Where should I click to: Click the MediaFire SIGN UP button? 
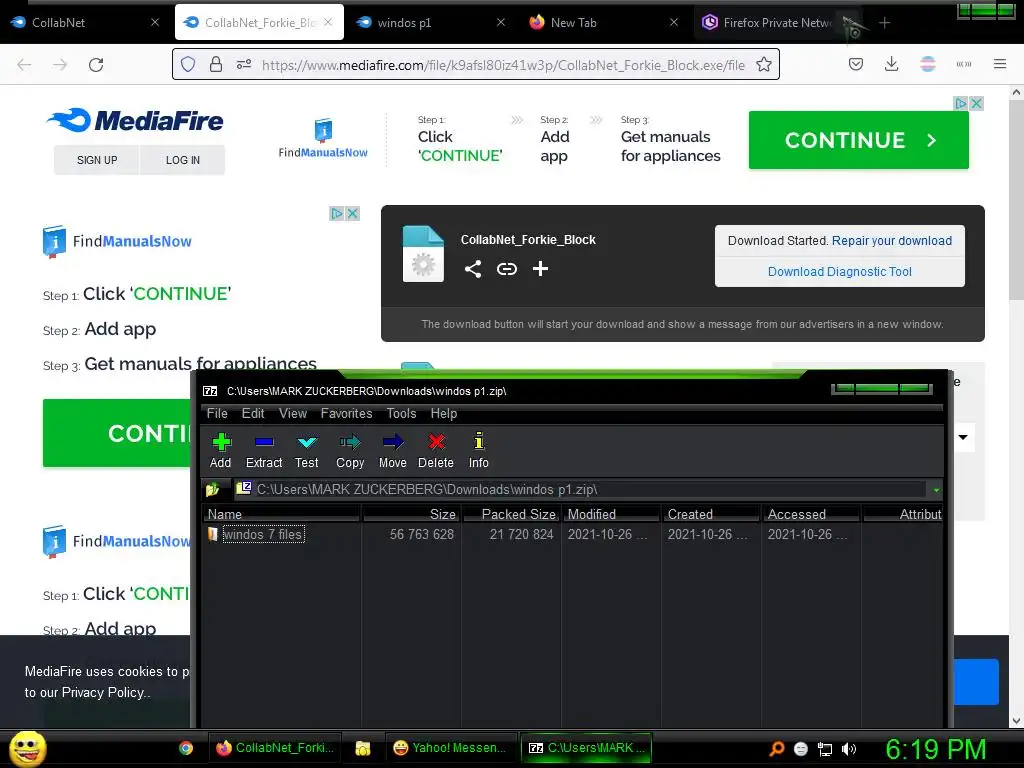pyautogui.click(x=97, y=160)
